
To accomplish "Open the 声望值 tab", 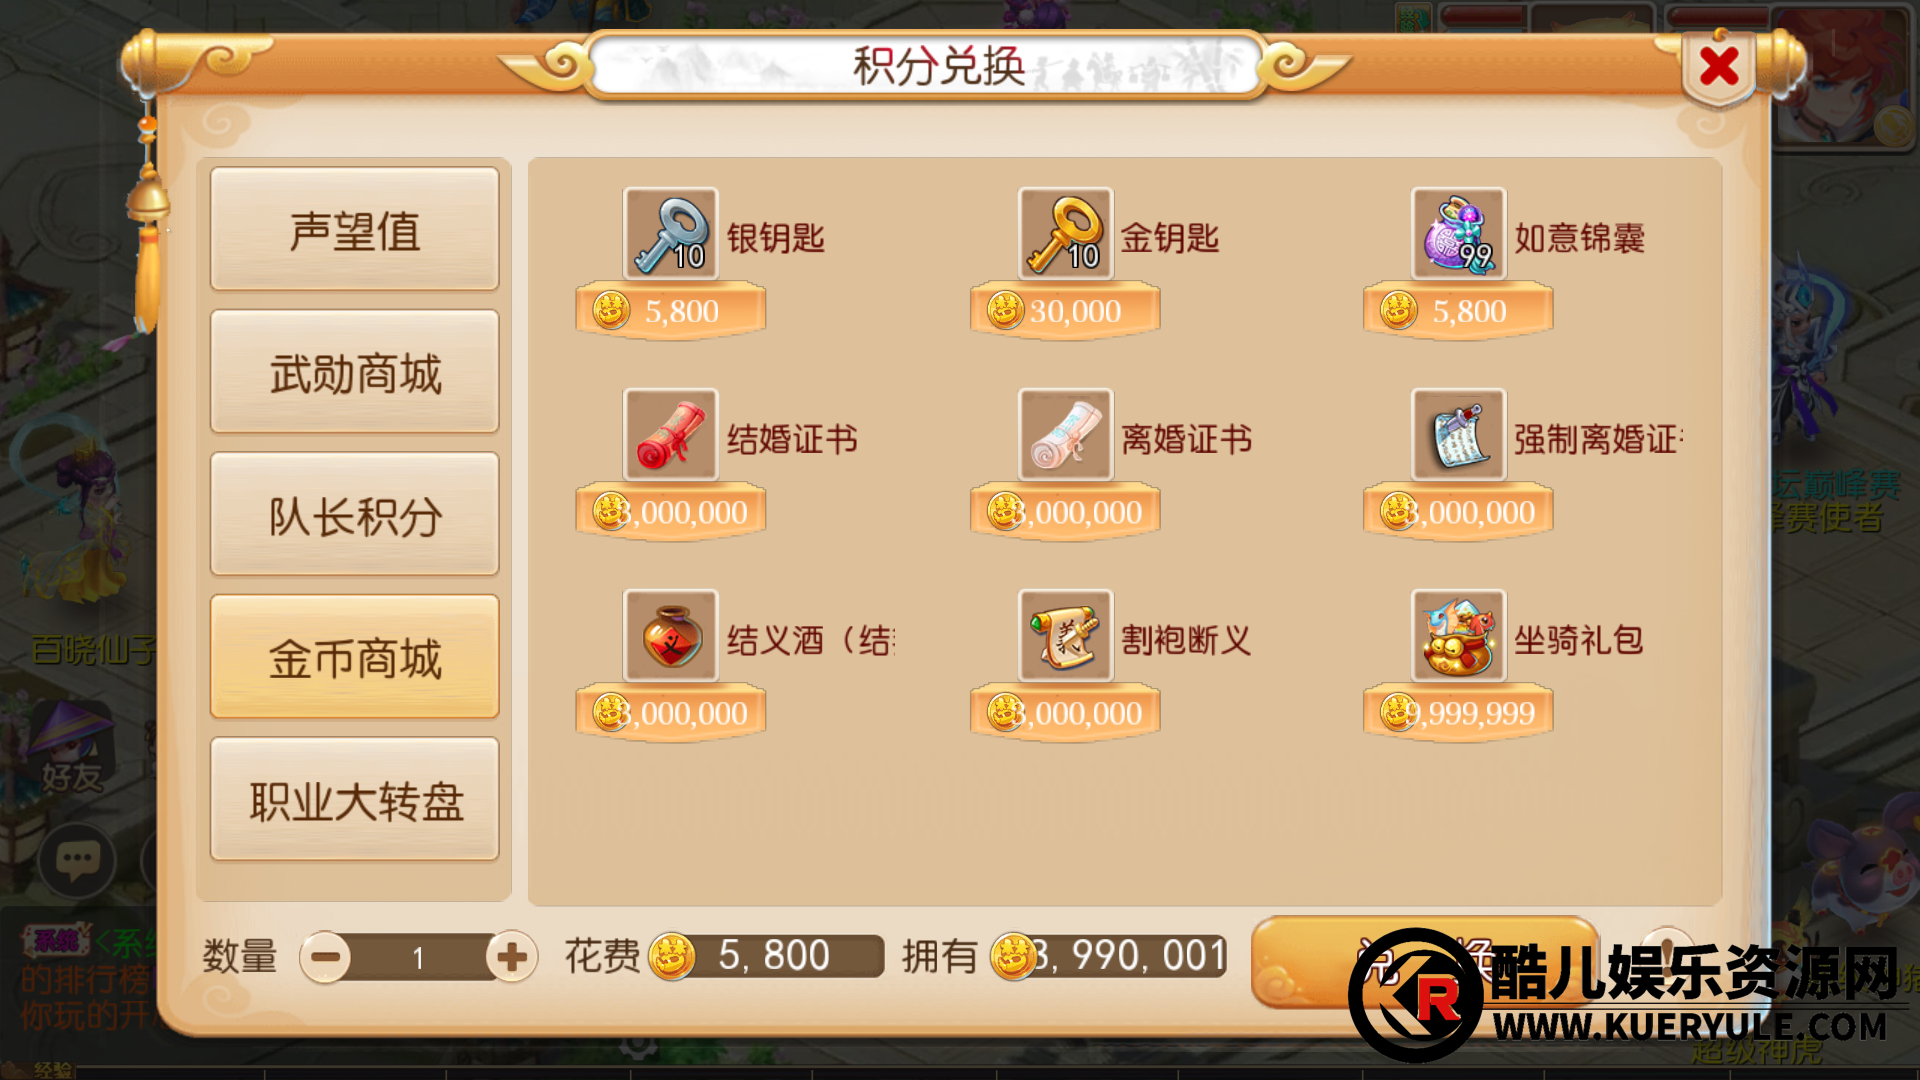I will pyautogui.click(x=354, y=229).
